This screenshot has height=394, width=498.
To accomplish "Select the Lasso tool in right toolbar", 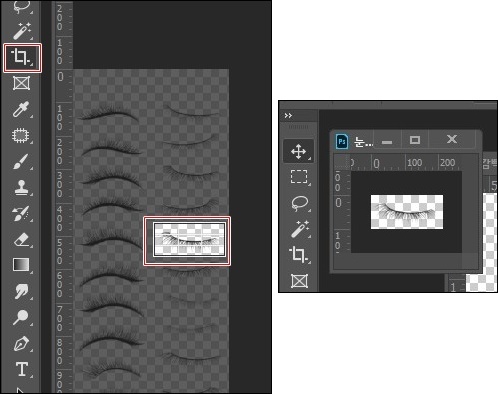I will pyautogui.click(x=299, y=203).
